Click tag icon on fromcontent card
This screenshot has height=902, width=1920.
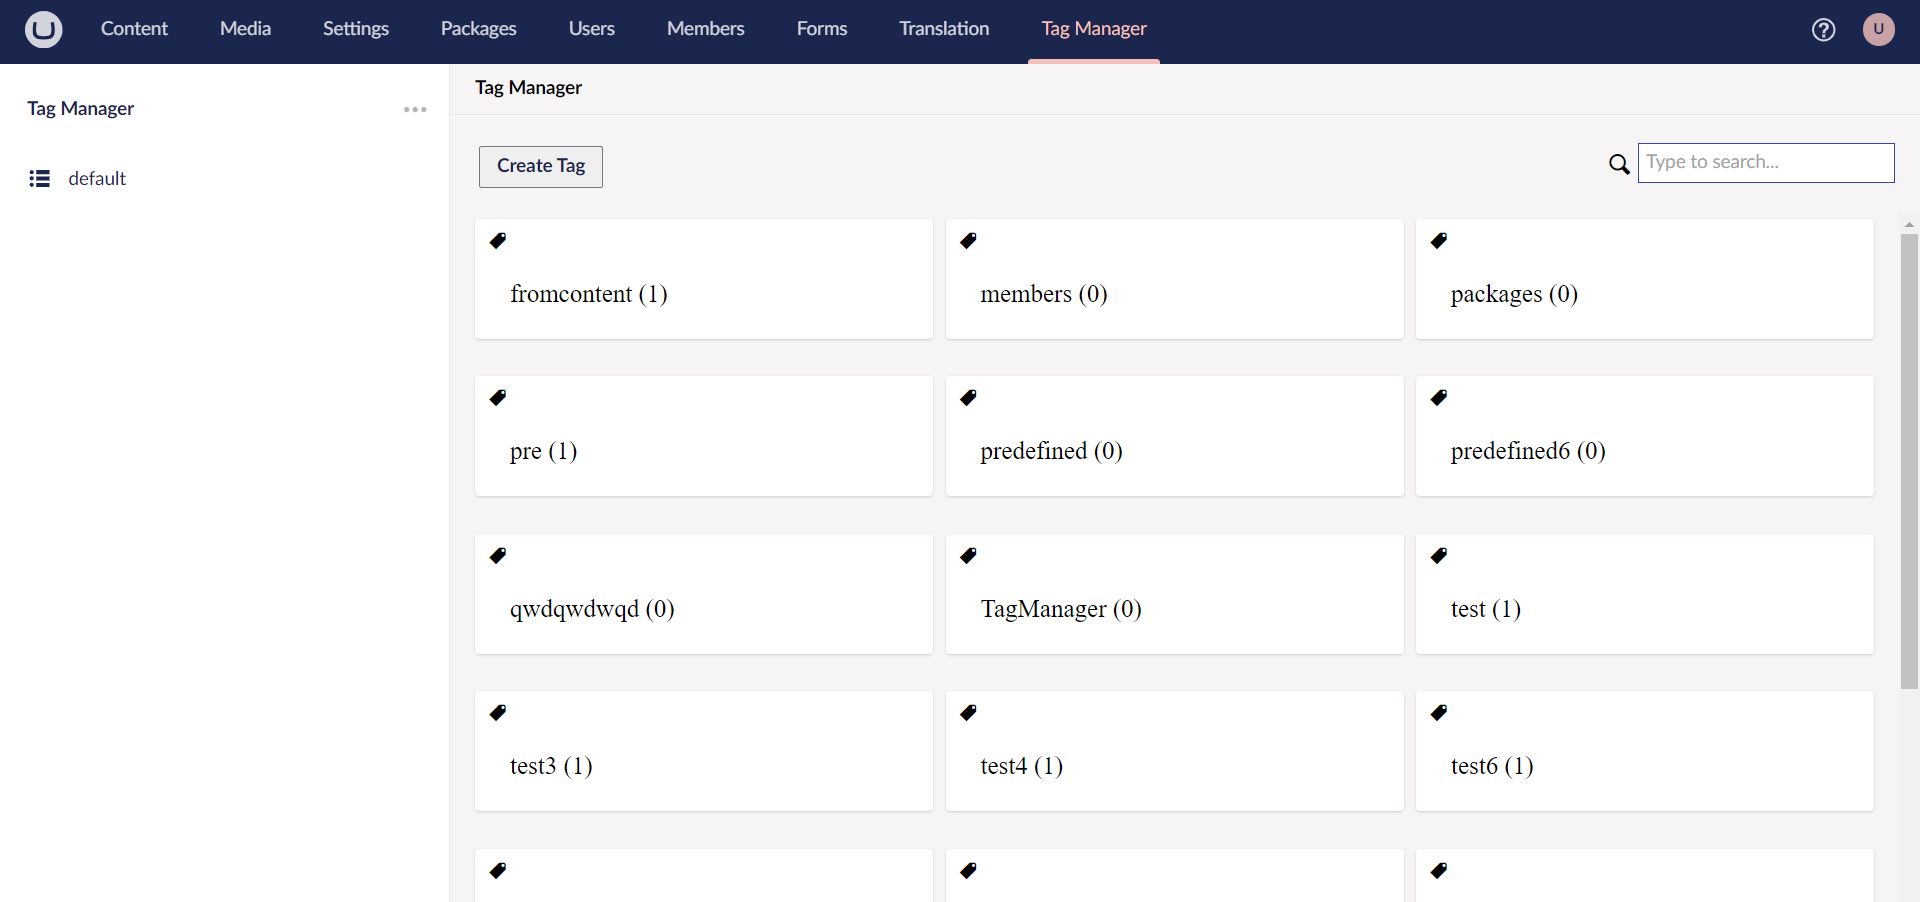point(498,240)
